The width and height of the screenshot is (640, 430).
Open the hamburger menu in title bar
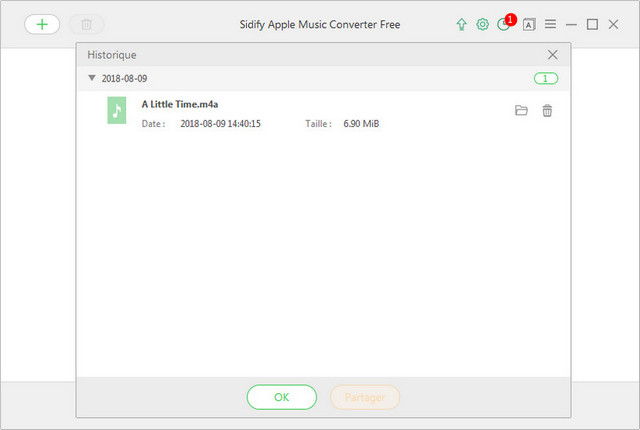pos(550,24)
